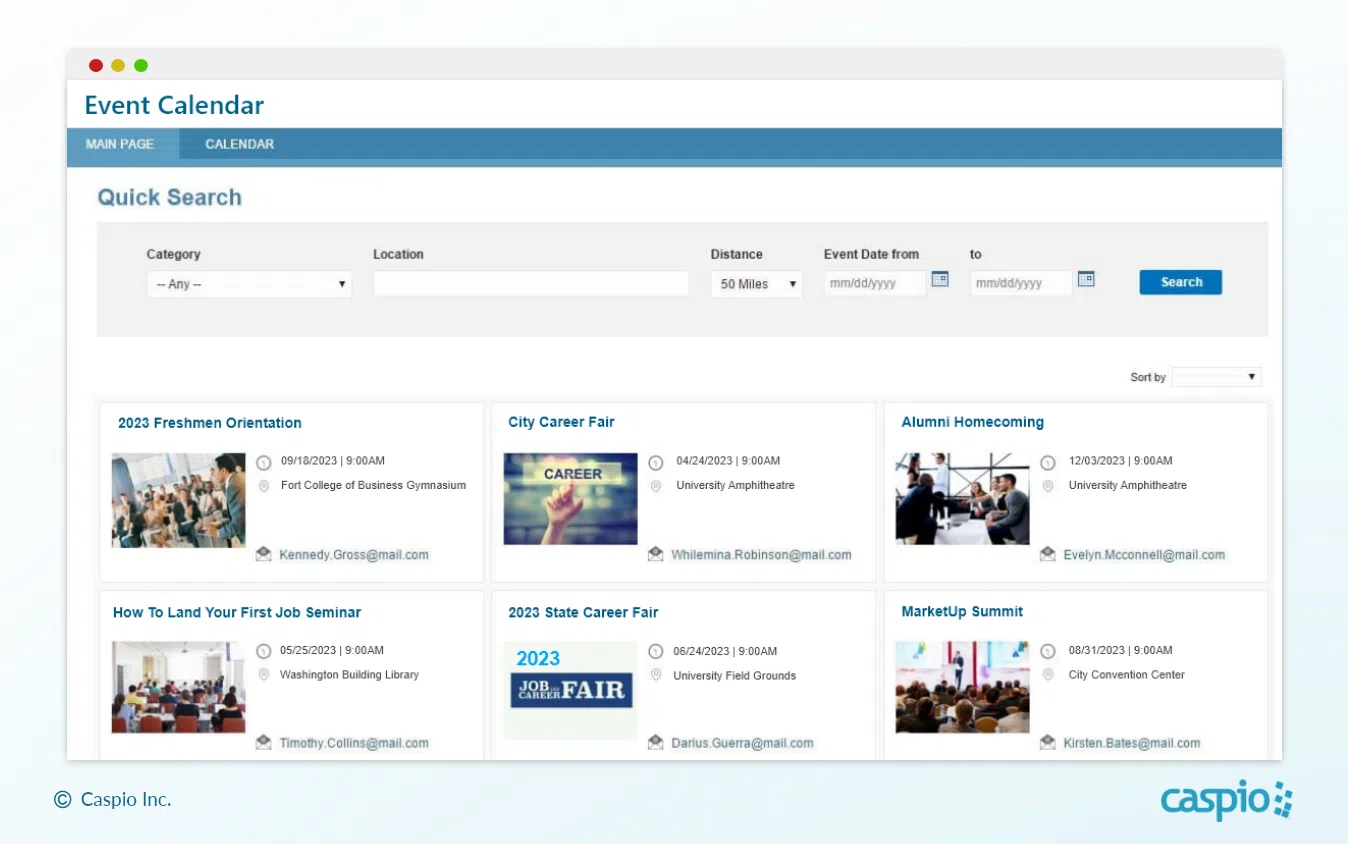Click the envelope icon beside Kirsten.Bates@mail.com
This screenshot has height=844, width=1348.
(1047, 742)
